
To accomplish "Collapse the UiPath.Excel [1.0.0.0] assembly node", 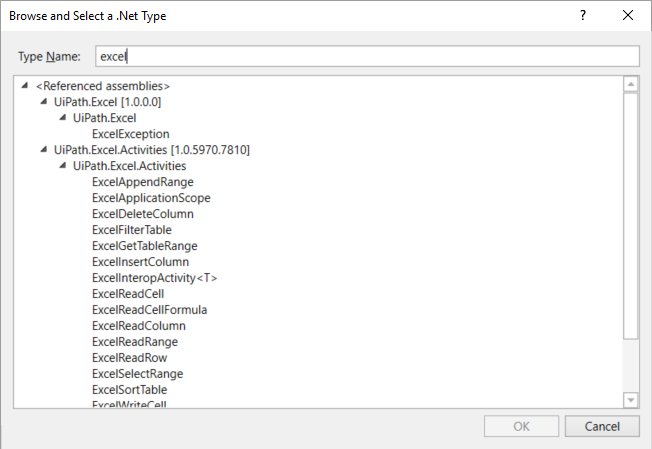I will (44, 101).
